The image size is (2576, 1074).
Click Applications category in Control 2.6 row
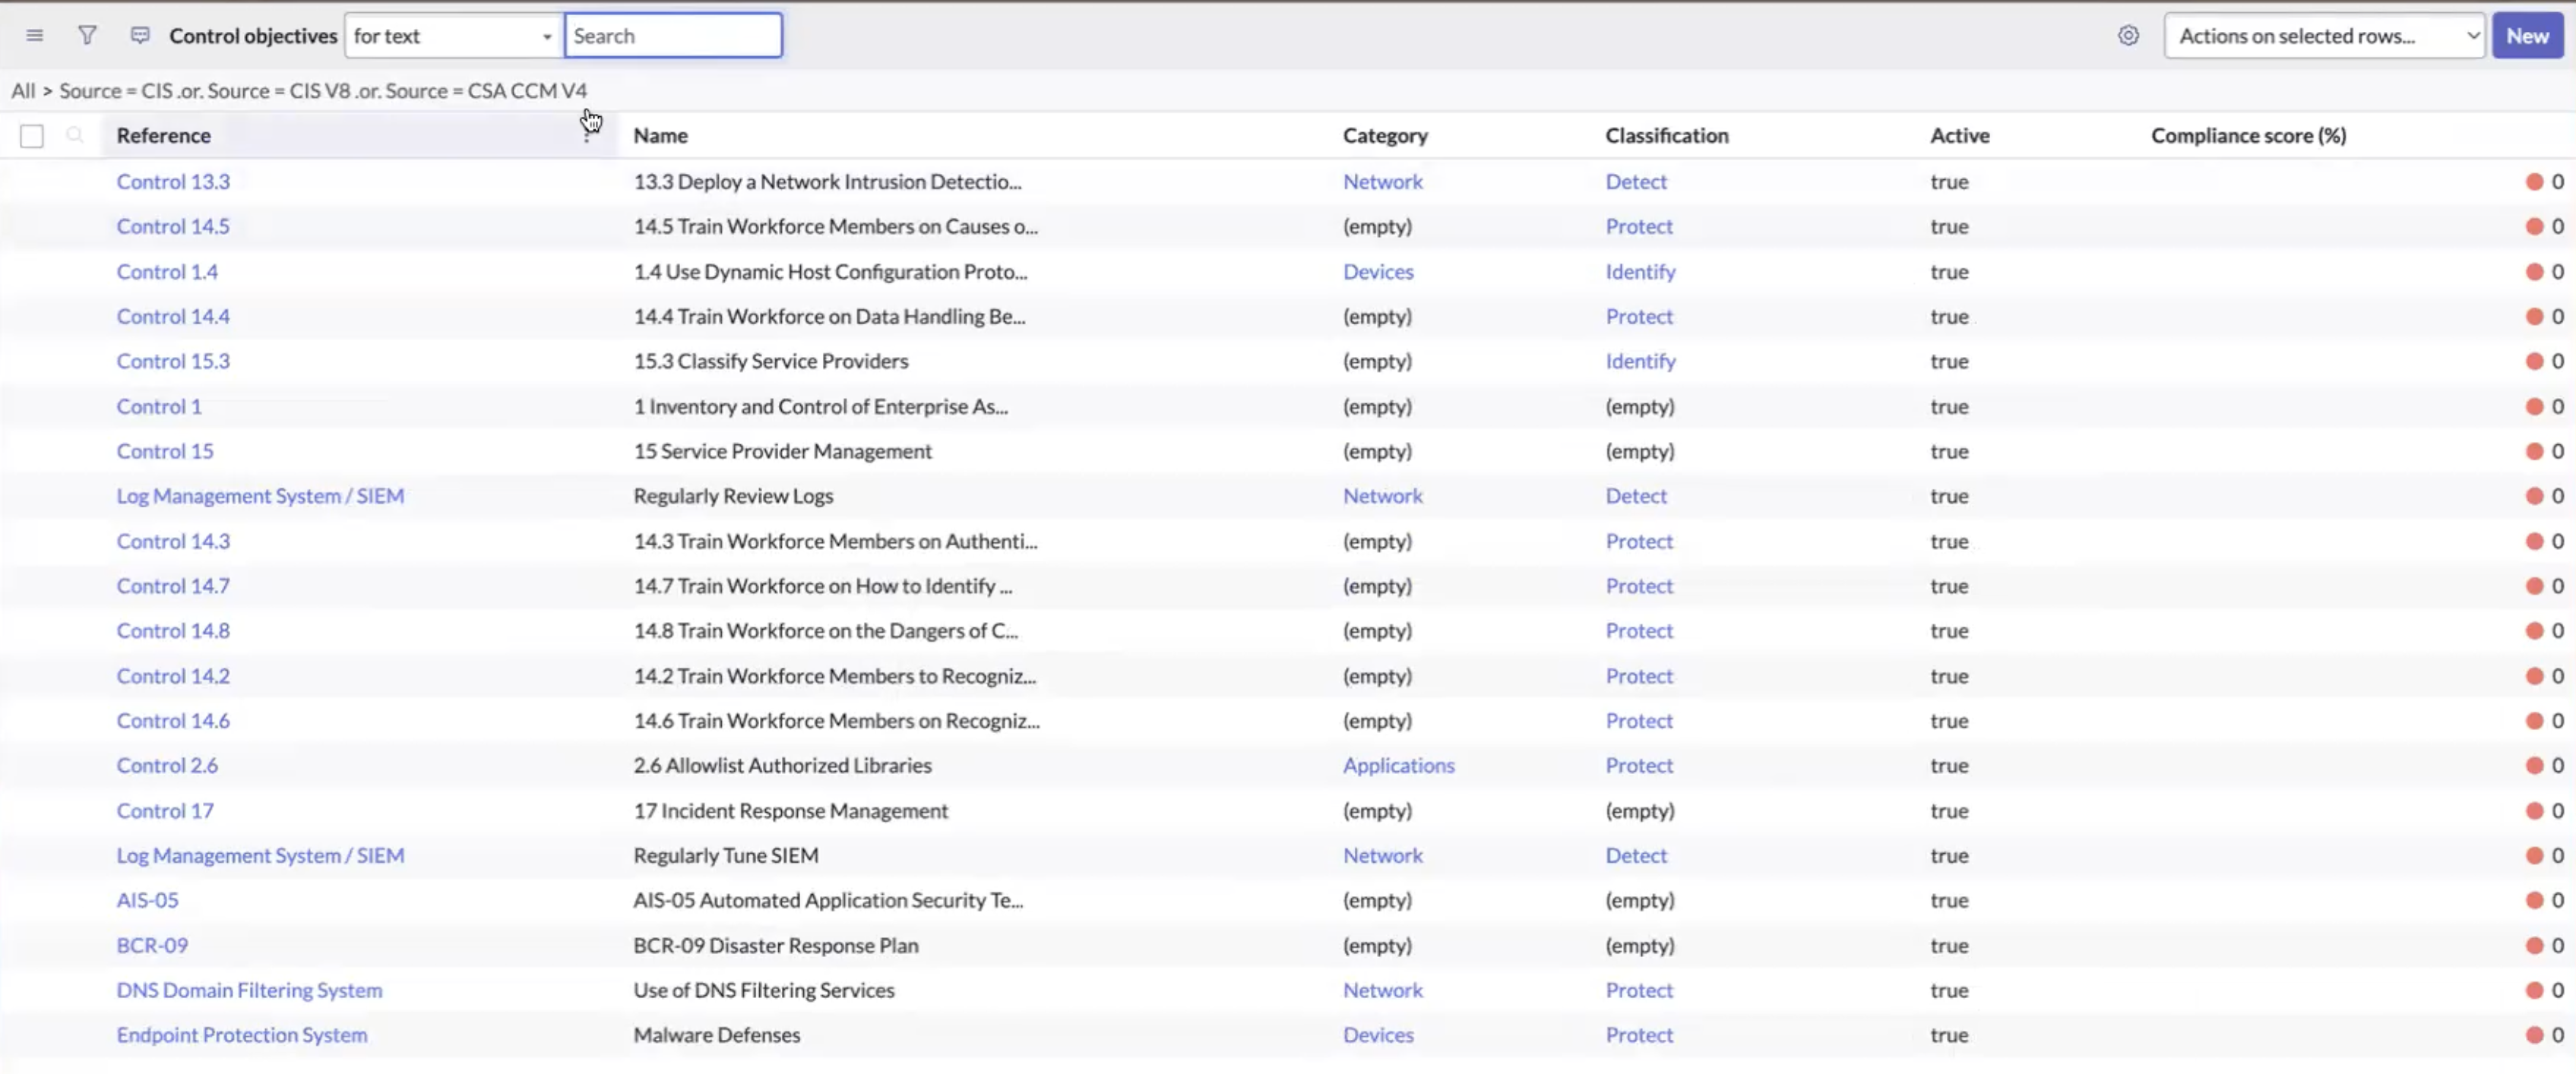pos(1398,765)
